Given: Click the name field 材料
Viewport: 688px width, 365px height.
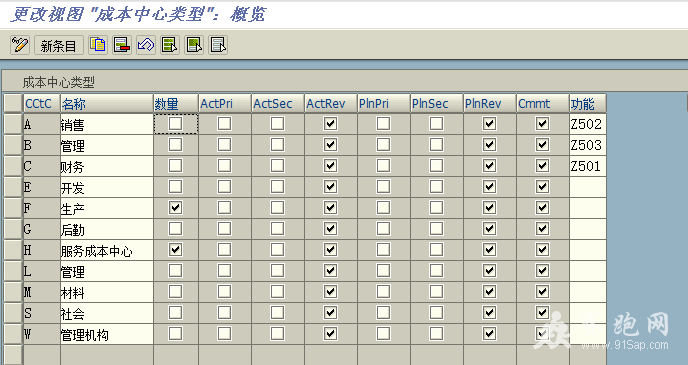Looking at the screenshot, I should pos(107,292).
